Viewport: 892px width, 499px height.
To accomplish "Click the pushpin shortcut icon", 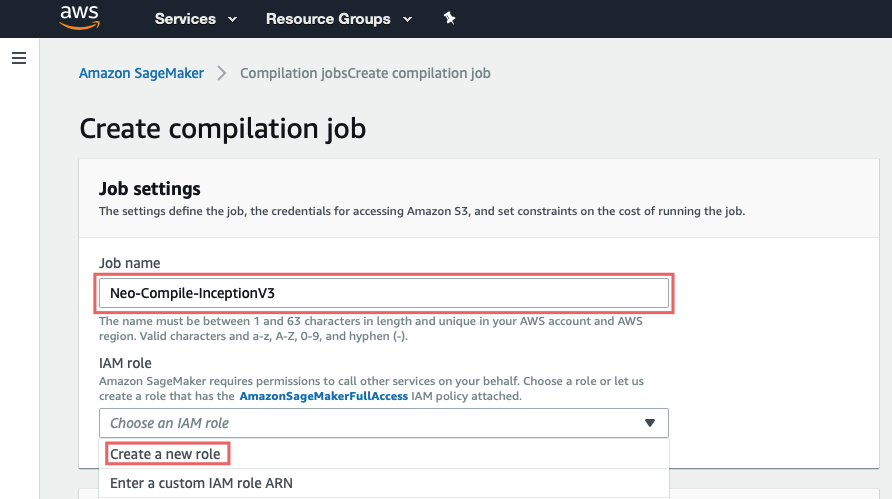I will click(x=449, y=18).
